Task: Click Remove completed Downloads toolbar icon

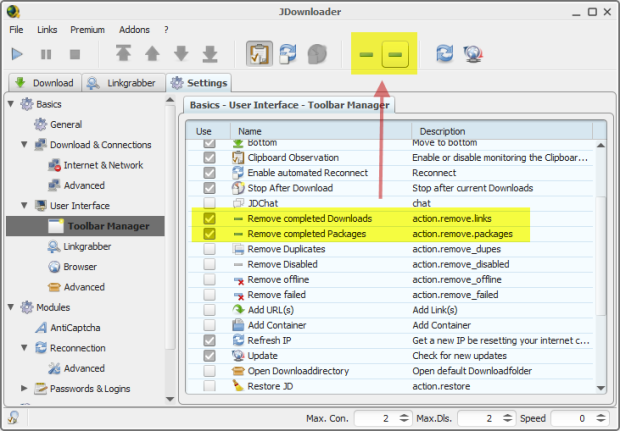Action: click(366, 55)
